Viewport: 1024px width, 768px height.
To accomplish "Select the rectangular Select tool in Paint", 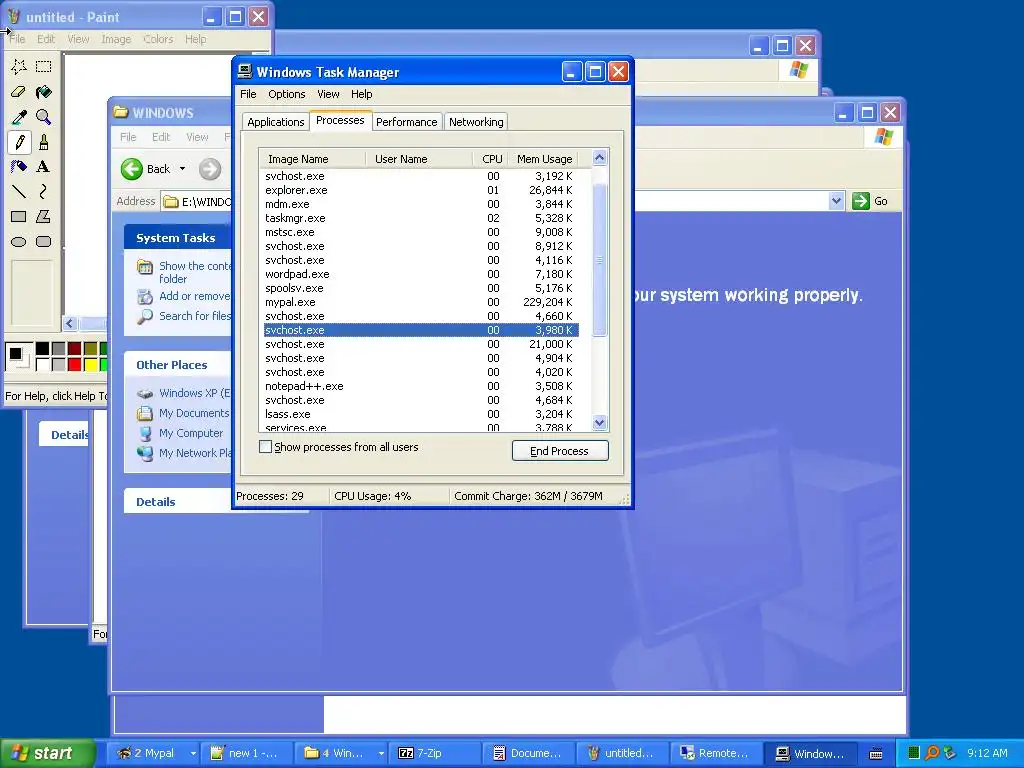I will [44, 67].
